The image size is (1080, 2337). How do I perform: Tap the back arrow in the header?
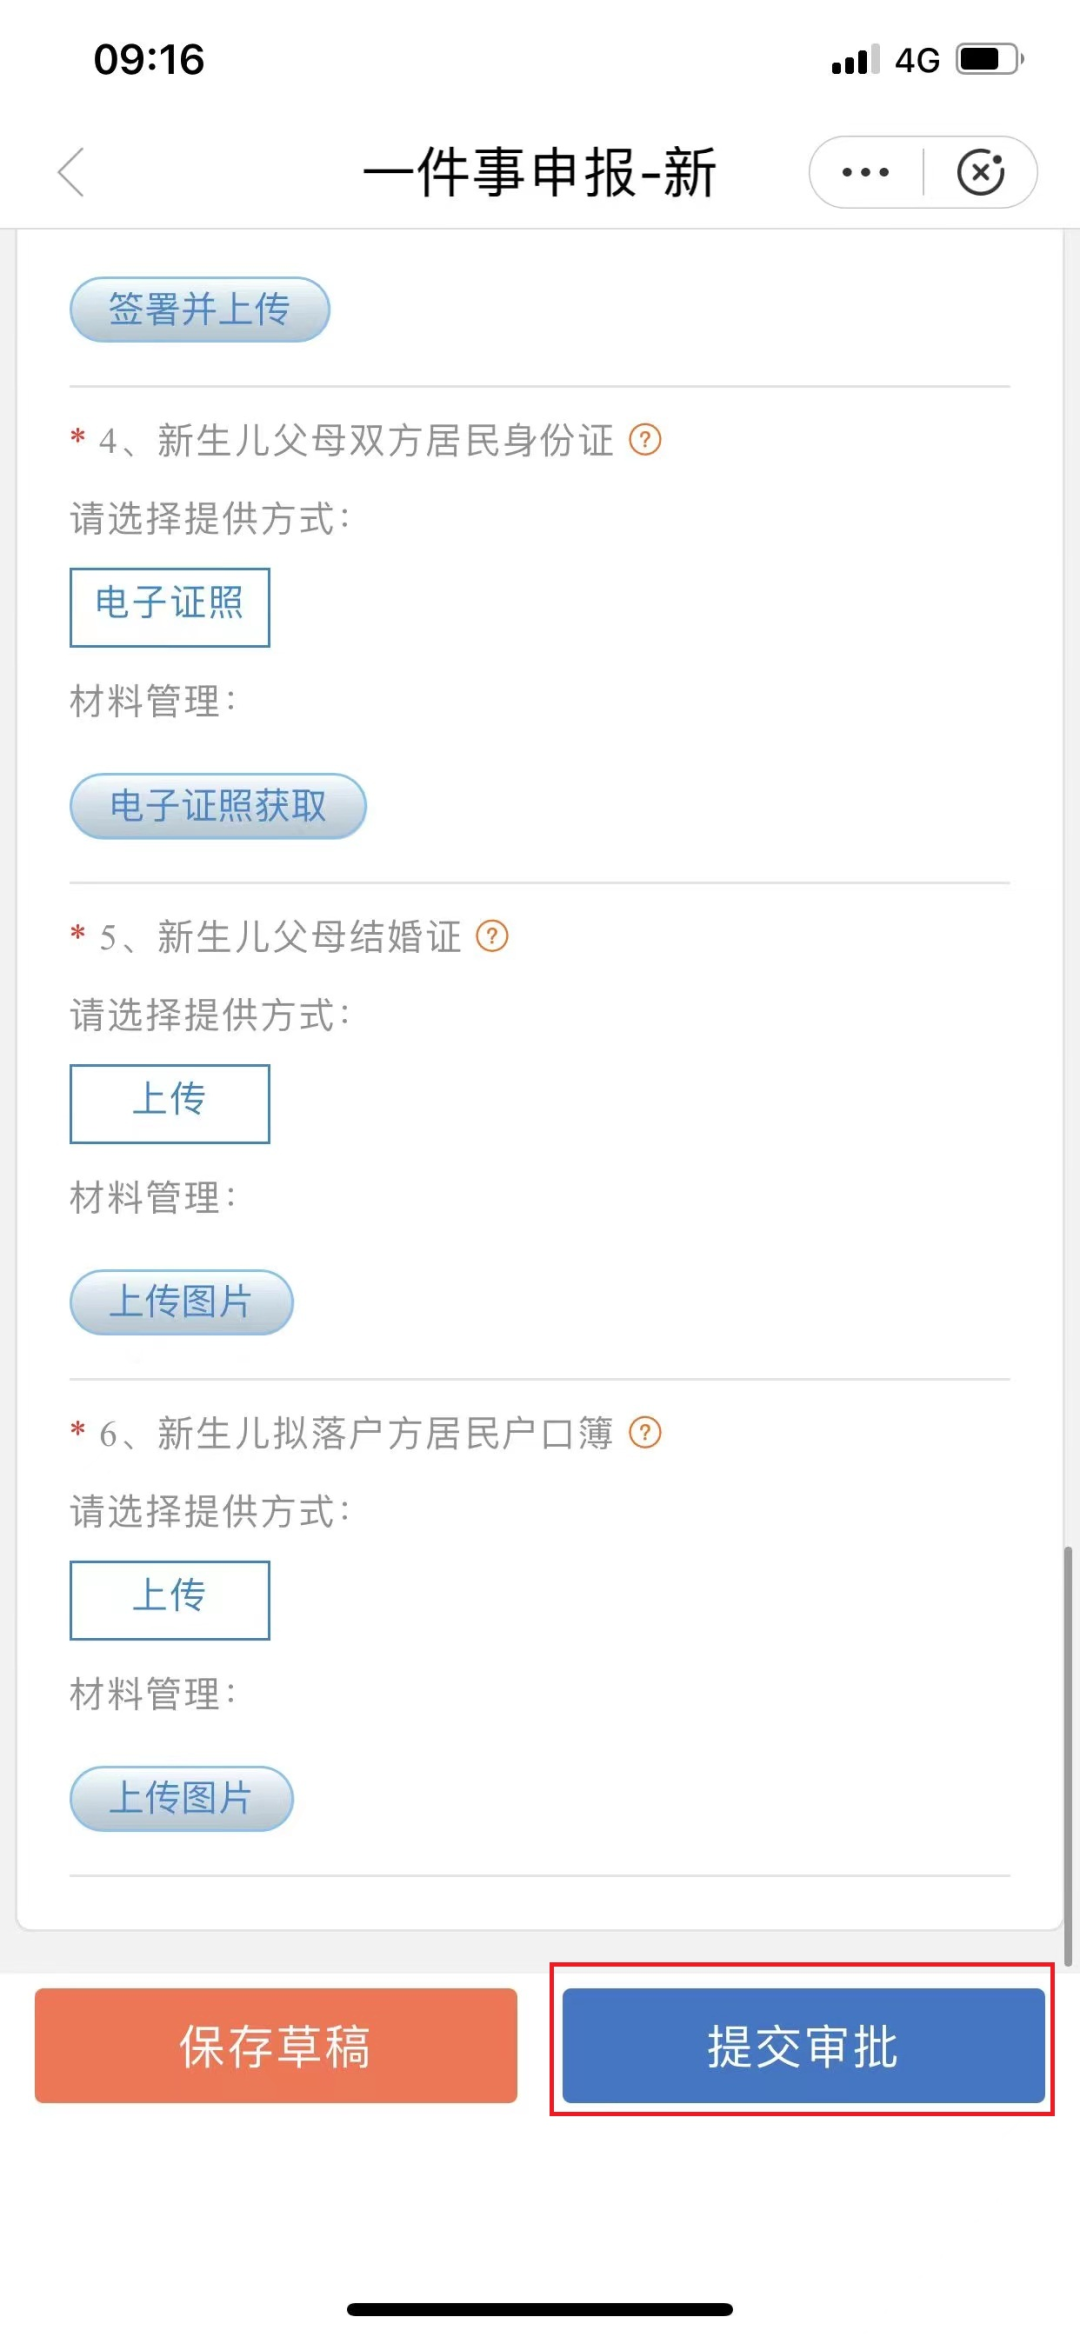pyautogui.click(x=72, y=172)
